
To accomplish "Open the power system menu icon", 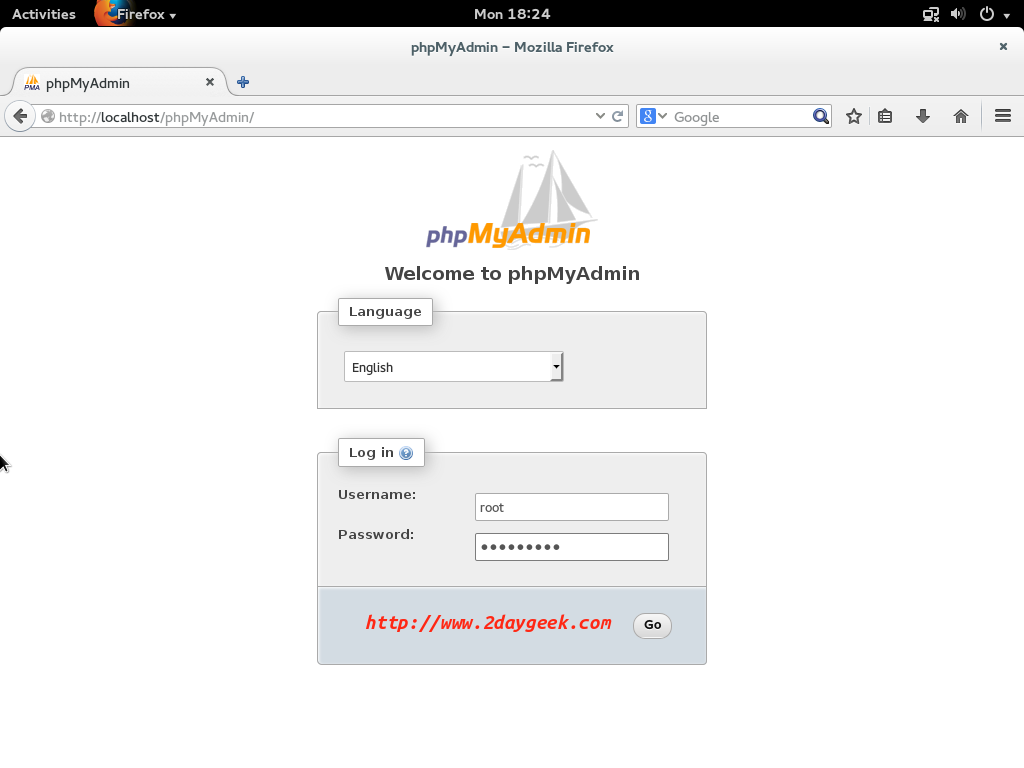I will coord(987,14).
